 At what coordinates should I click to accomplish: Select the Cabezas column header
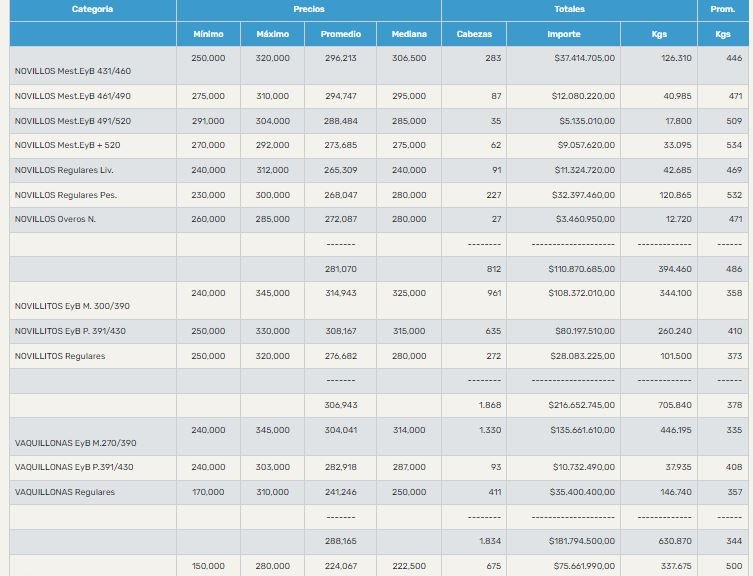pyautogui.click(x=473, y=34)
